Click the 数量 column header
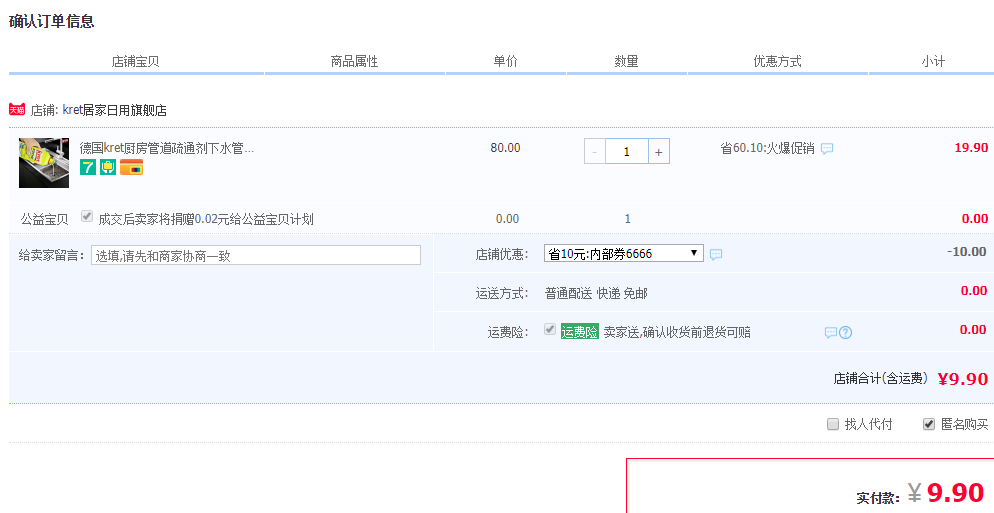The image size is (994, 513). (626, 62)
